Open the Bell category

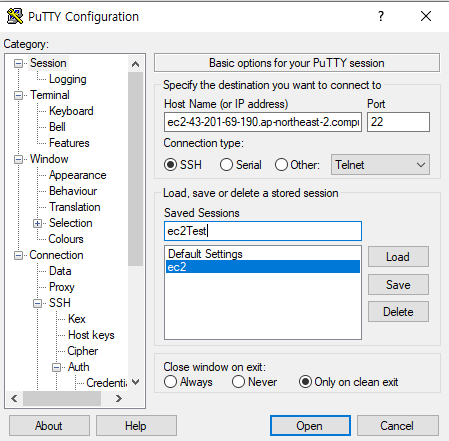57,127
